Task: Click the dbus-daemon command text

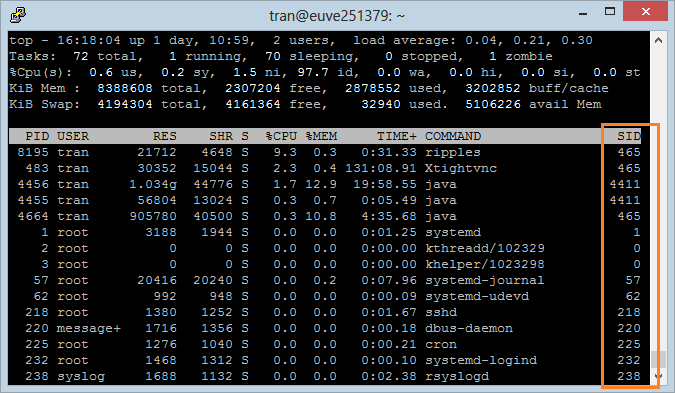Action: tap(469, 328)
